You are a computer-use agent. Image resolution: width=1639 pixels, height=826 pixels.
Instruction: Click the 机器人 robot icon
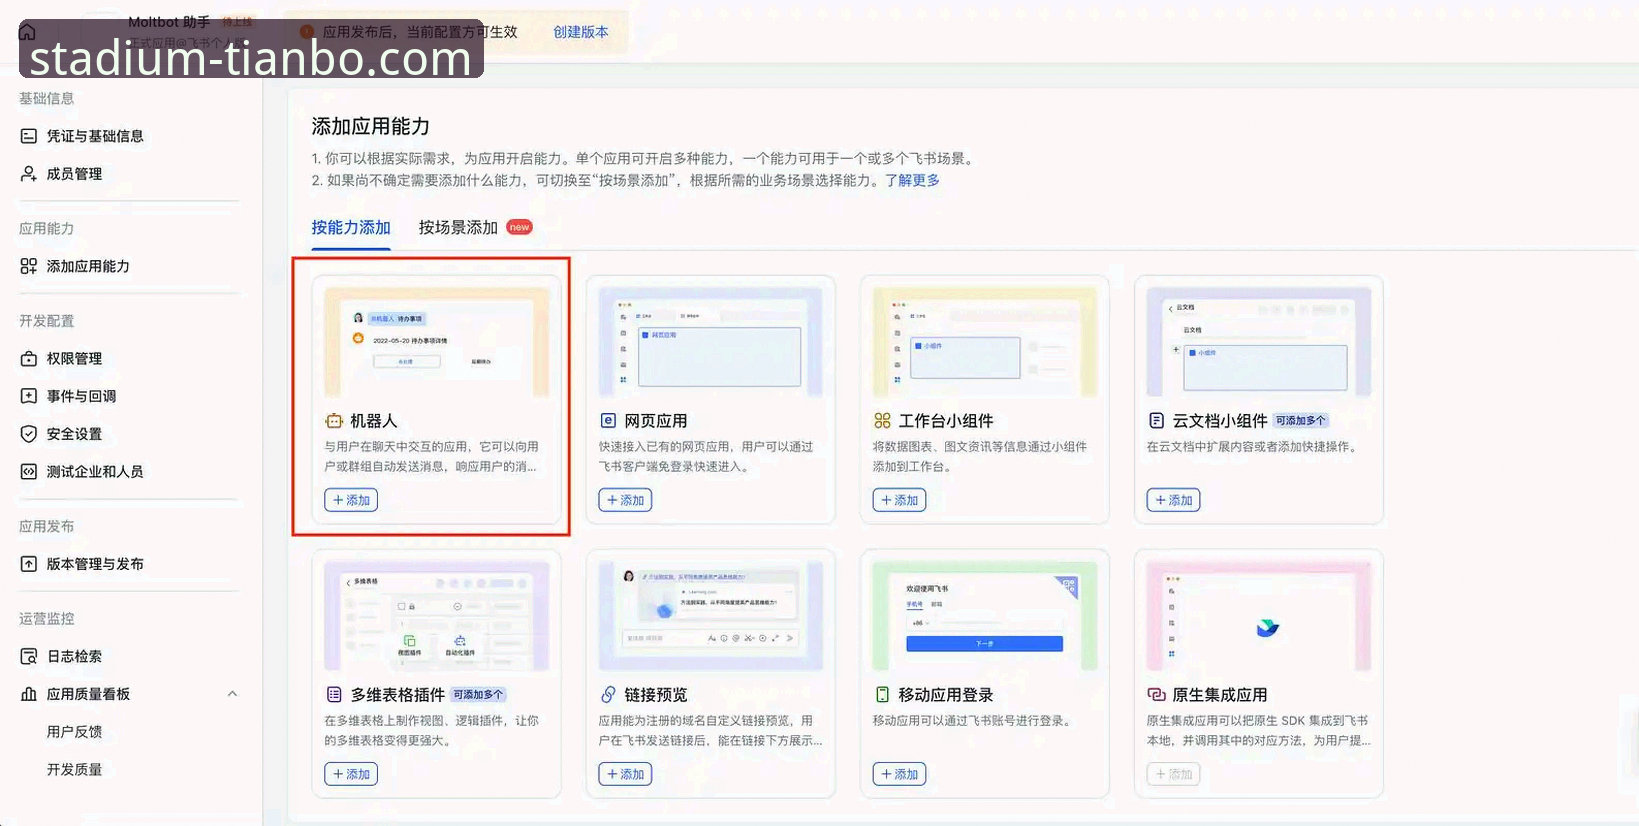334,421
